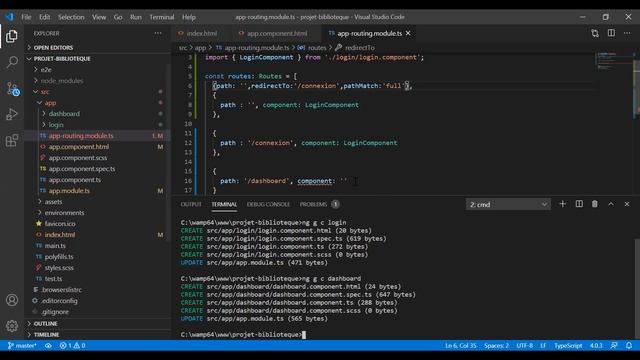Open Source Control view icon
The width and height of the screenshot is (640, 360).
click(x=12, y=89)
